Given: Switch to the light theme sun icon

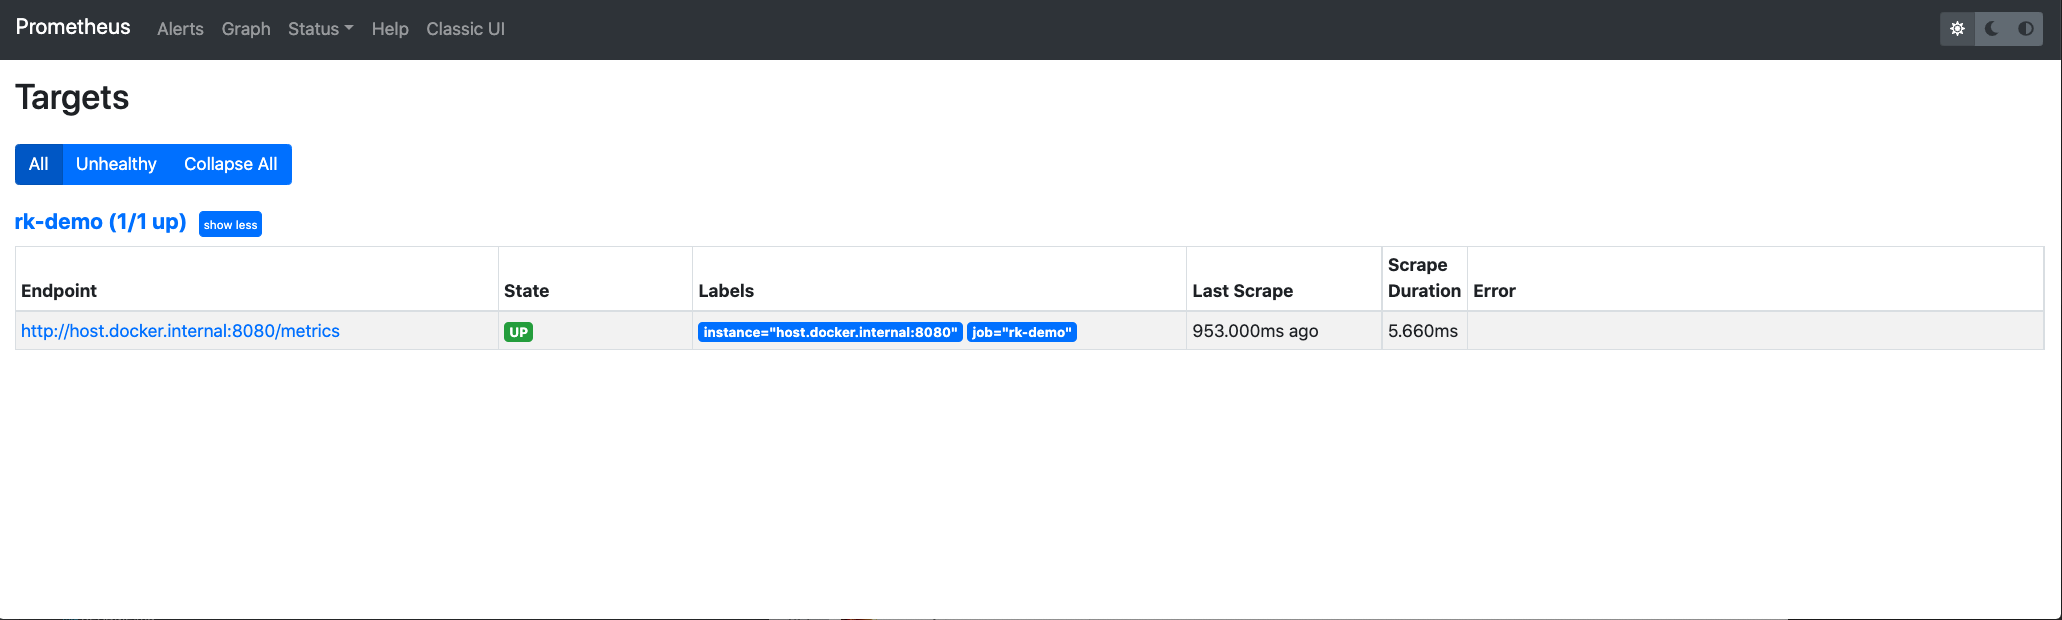Looking at the screenshot, I should tap(1957, 29).
